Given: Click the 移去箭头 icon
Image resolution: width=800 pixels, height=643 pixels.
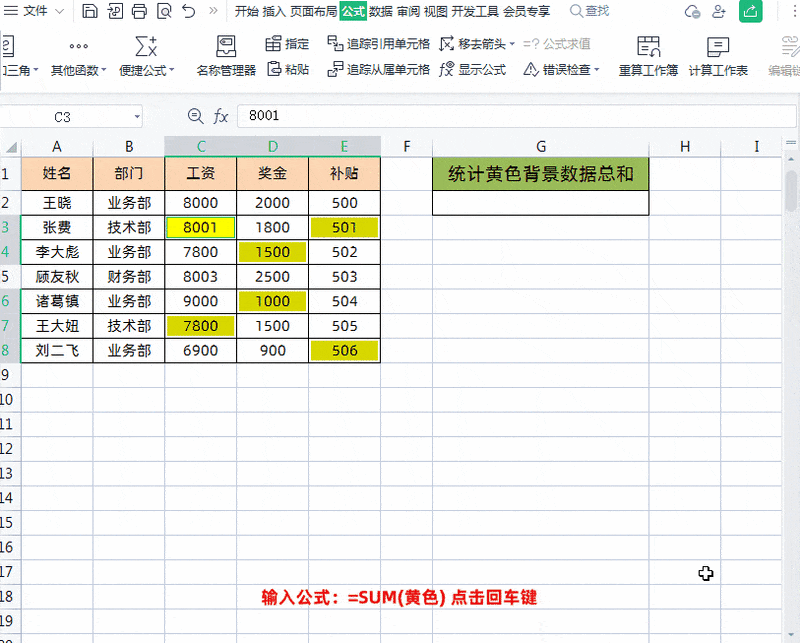Looking at the screenshot, I should click(446, 44).
